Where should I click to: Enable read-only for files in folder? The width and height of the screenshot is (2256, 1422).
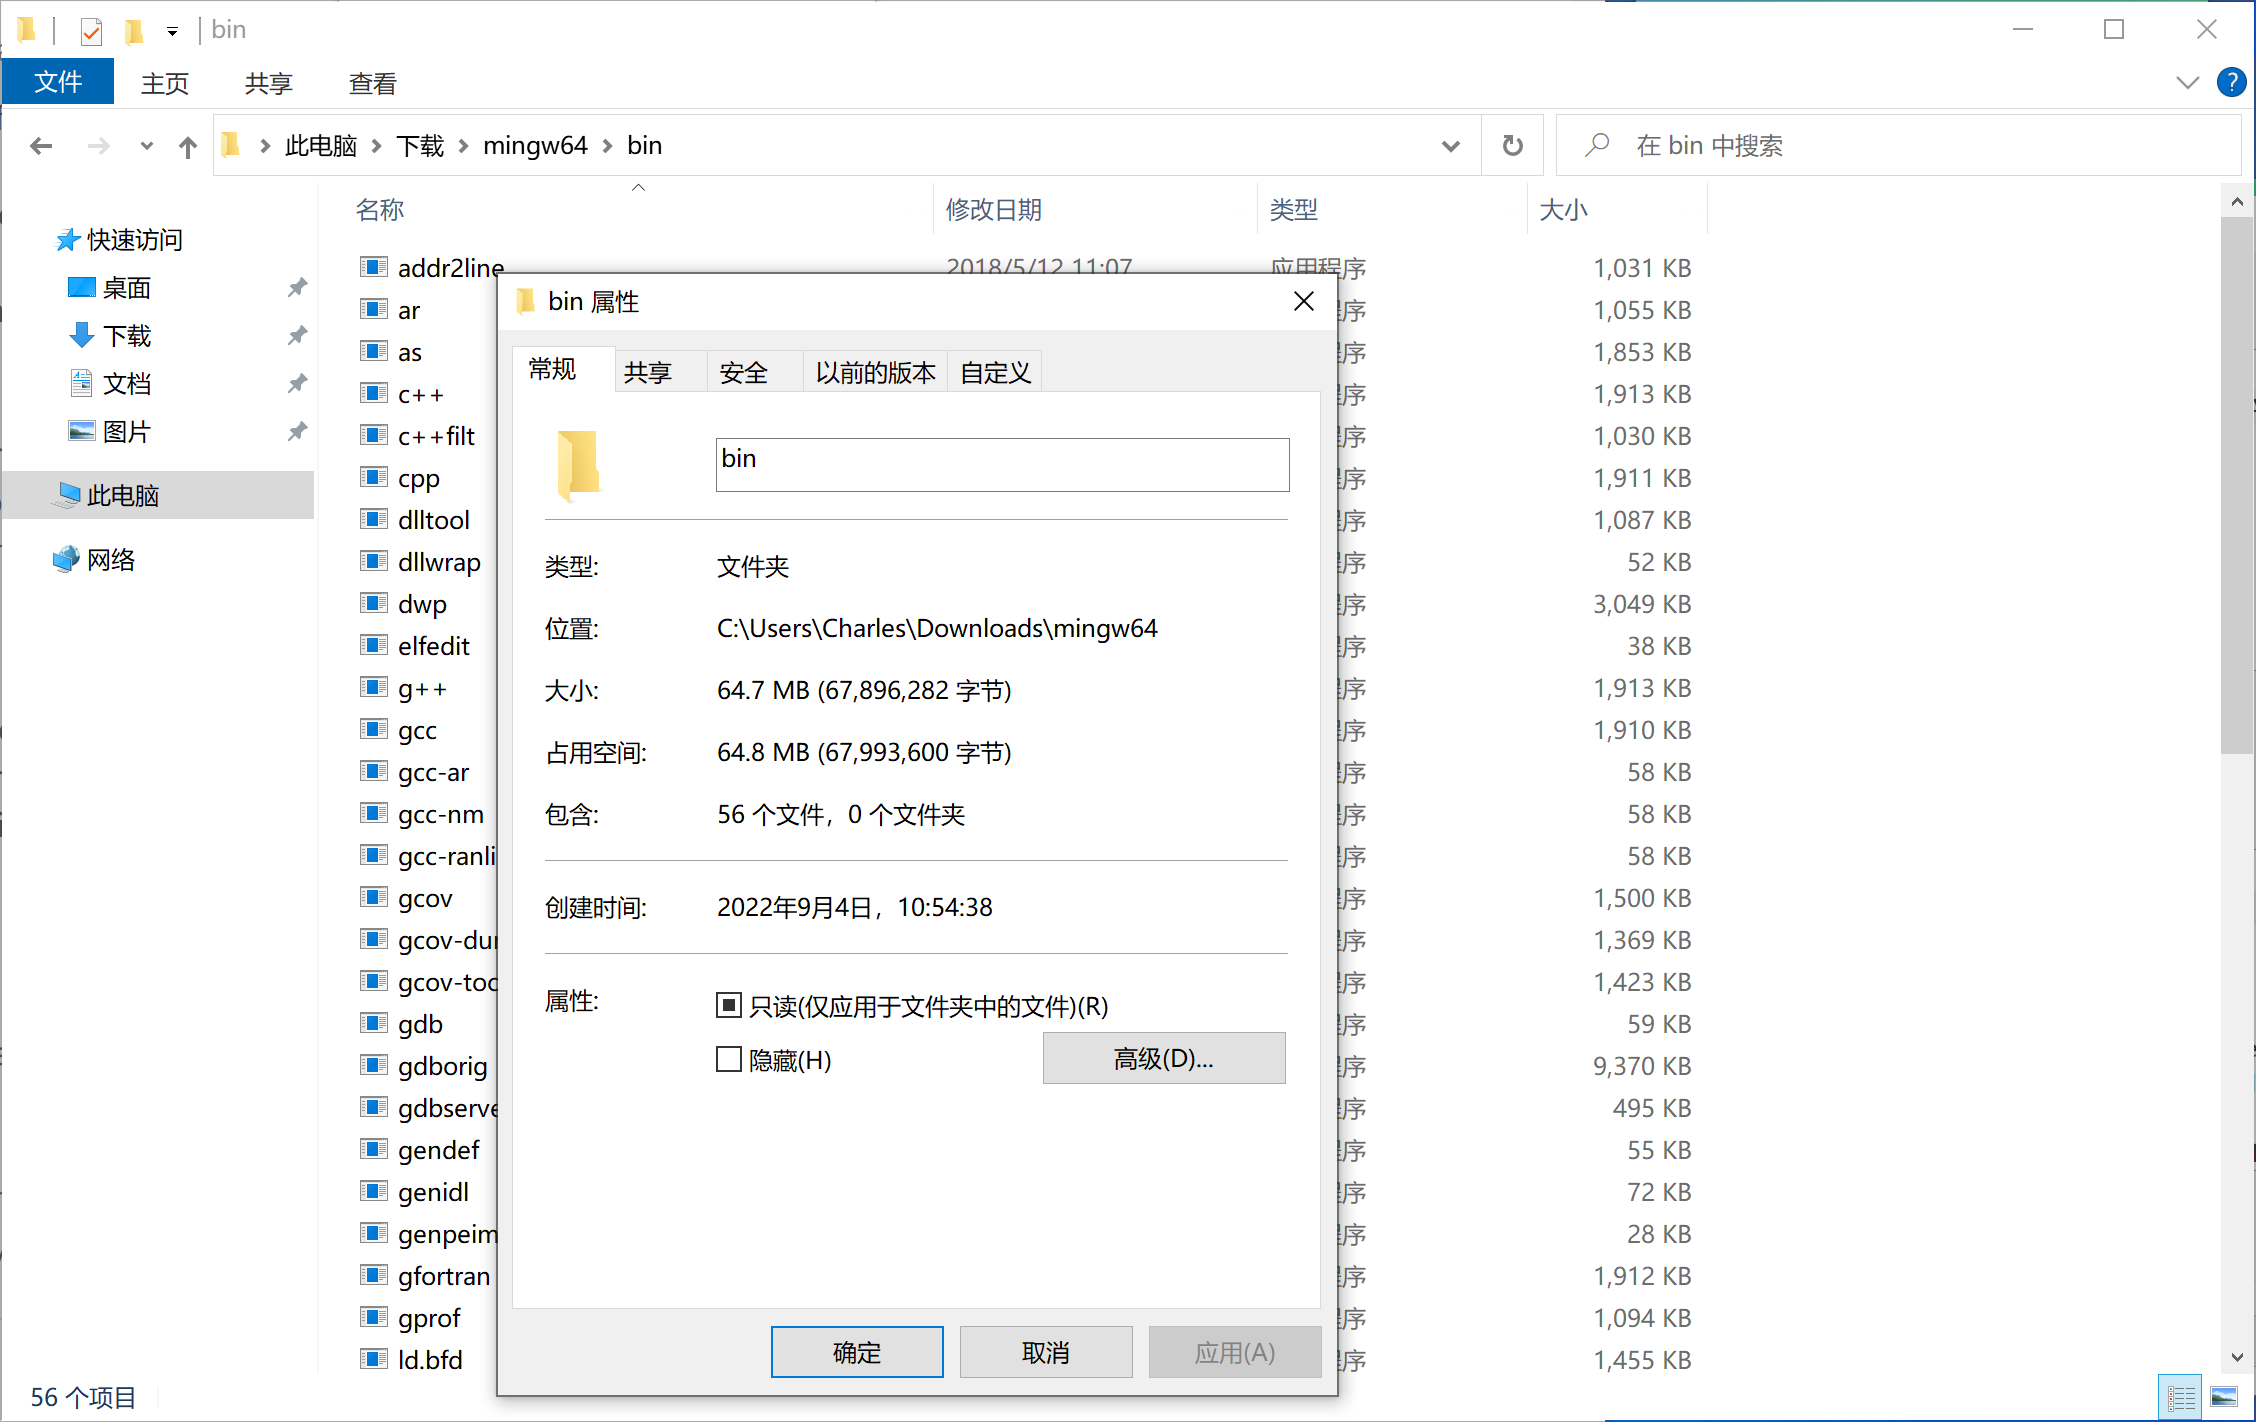pyautogui.click(x=726, y=1004)
